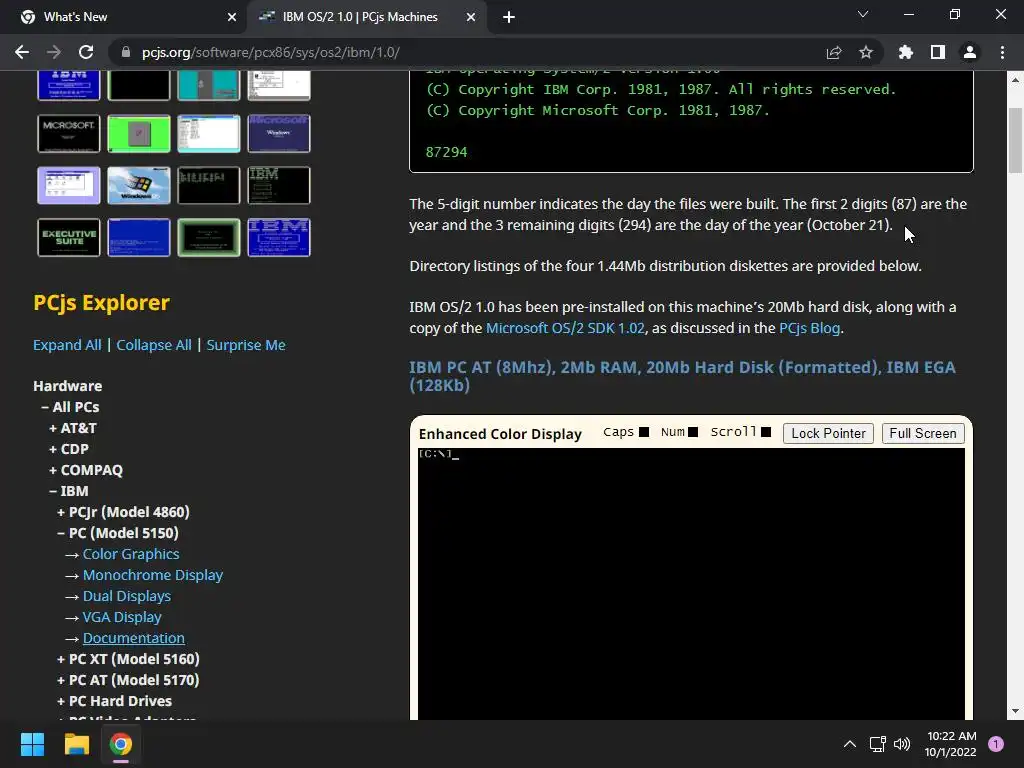This screenshot has height=768, width=1024.
Task: Click the page vertical scrollbar thumb
Action: (1015, 140)
